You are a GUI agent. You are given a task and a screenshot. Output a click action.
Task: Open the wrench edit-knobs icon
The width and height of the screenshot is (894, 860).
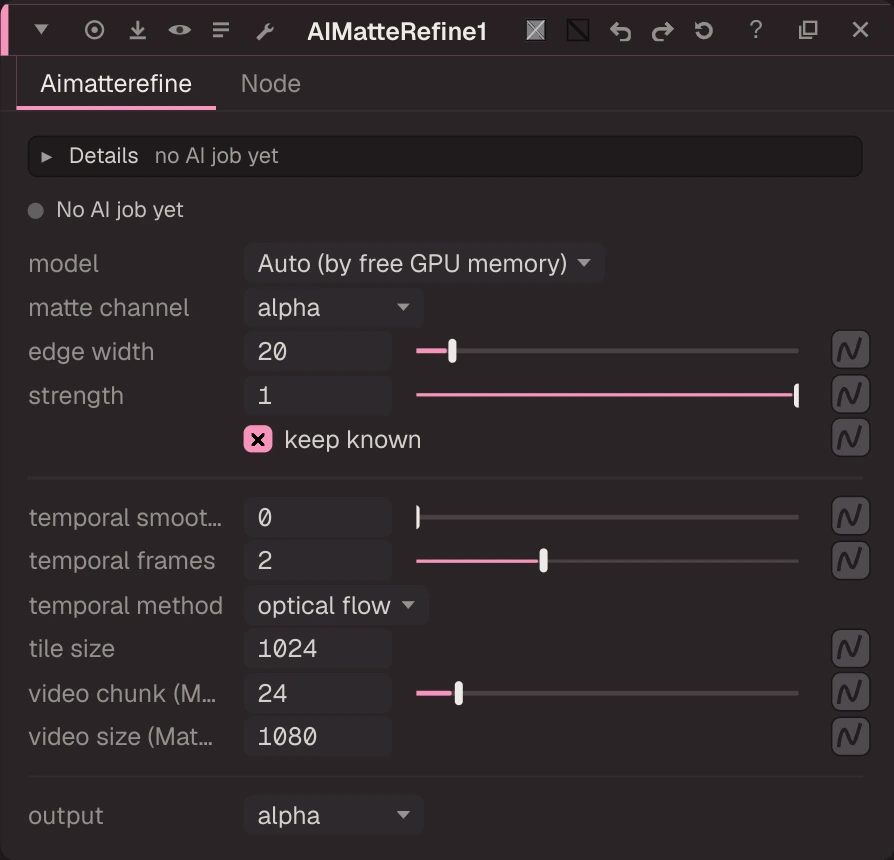[265, 31]
